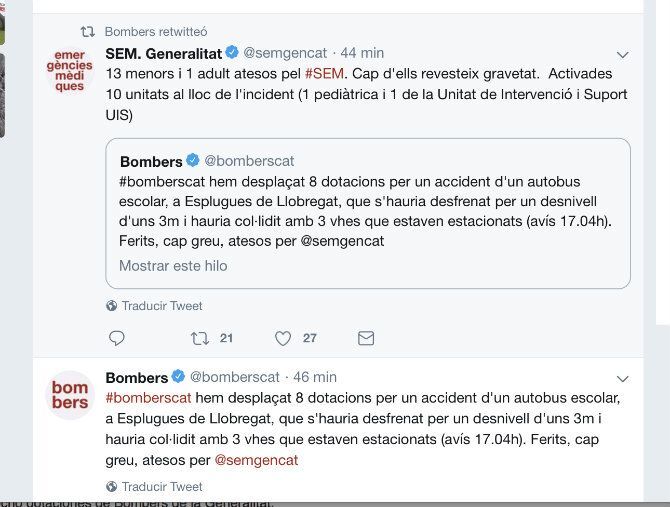
Task: Click Mostrar este hilo link
Action: (x=173, y=266)
